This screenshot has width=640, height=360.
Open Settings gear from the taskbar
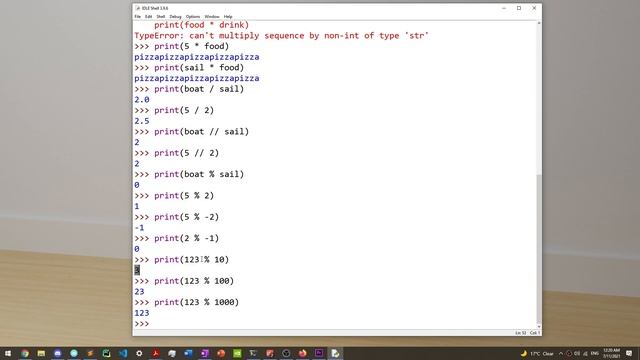click(x=139, y=353)
